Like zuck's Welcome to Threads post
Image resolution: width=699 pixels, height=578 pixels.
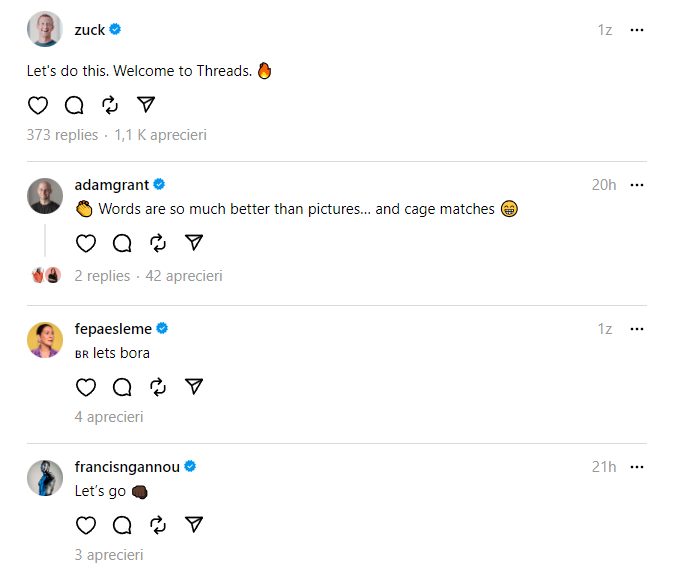click(37, 105)
